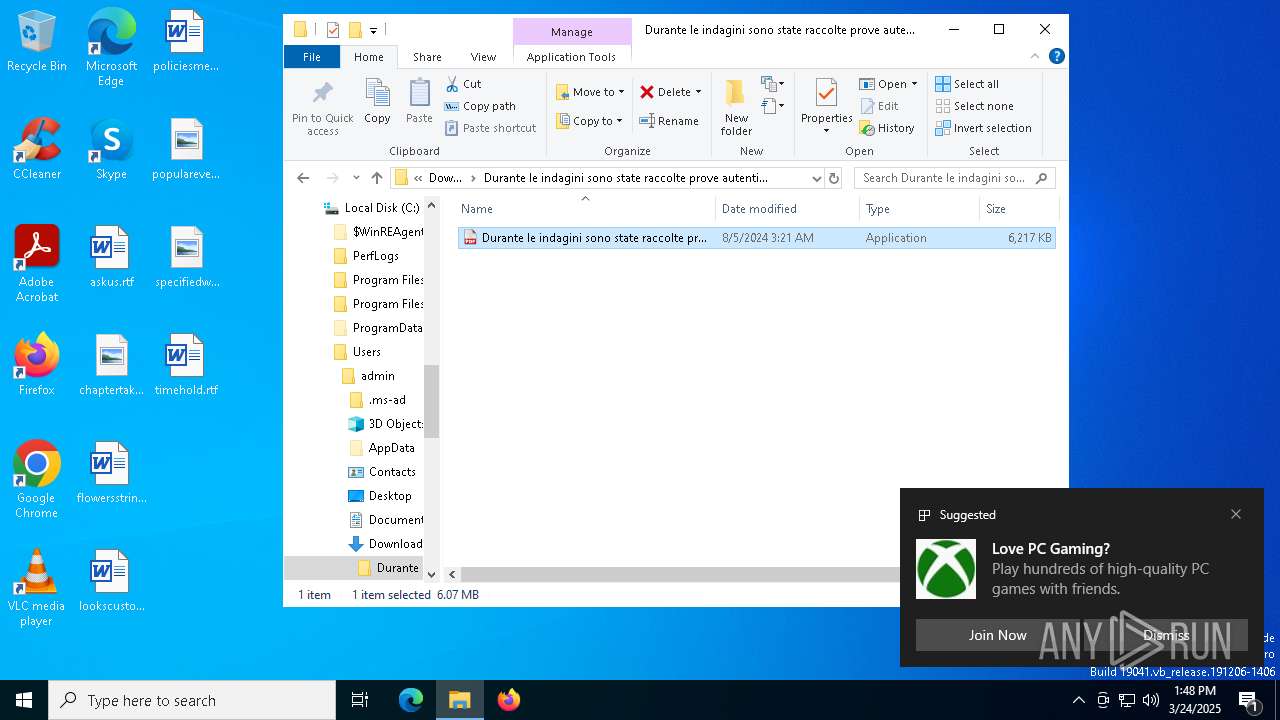The width and height of the screenshot is (1280, 720).
Task: Open Google Chrome desktop shortcut
Action: click(x=37, y=480)
